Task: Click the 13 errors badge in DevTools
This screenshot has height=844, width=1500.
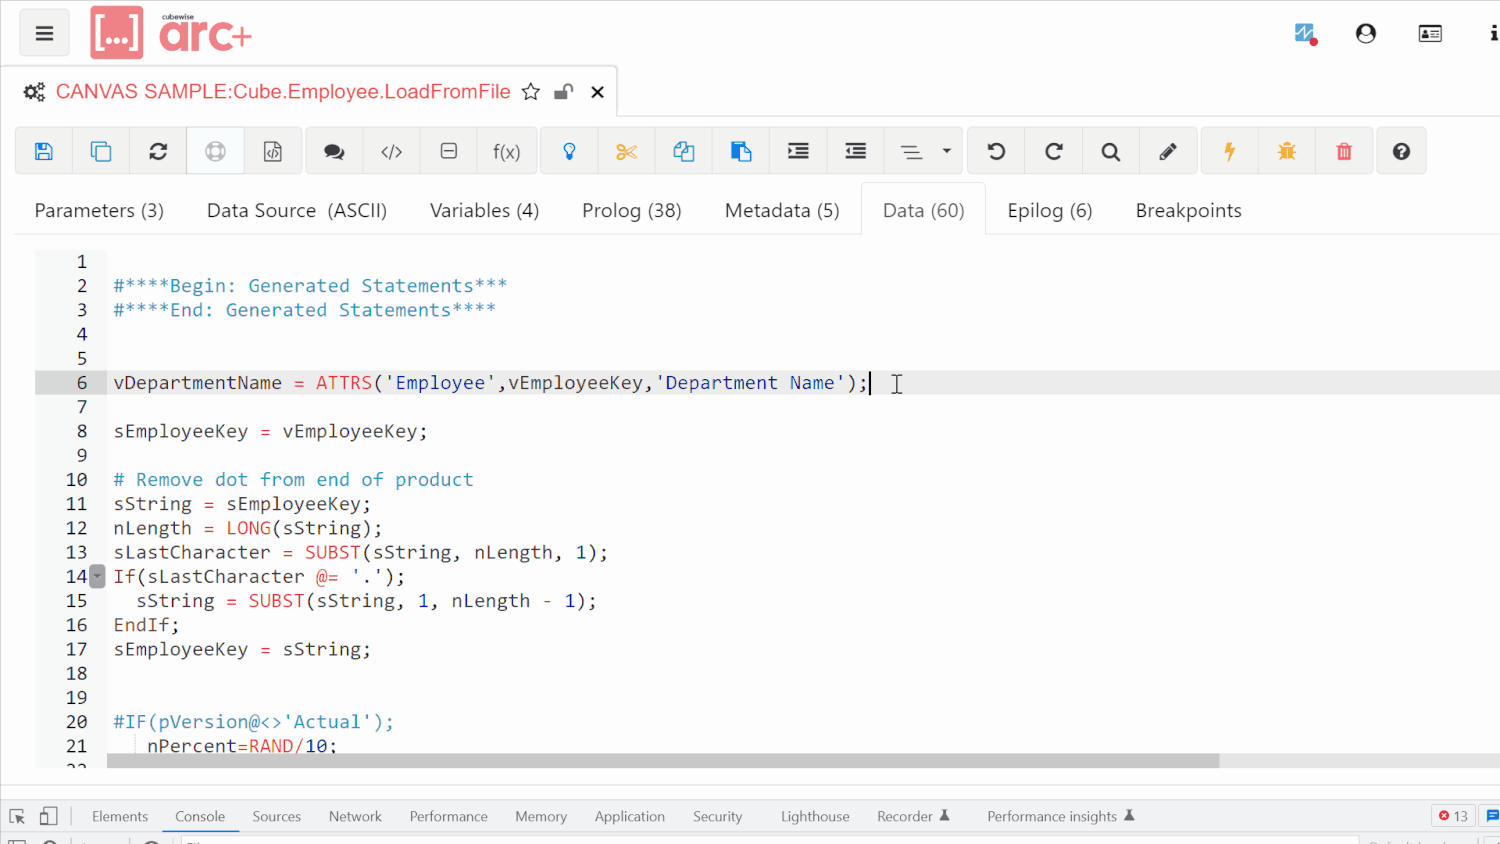Action: [1452, 815]
